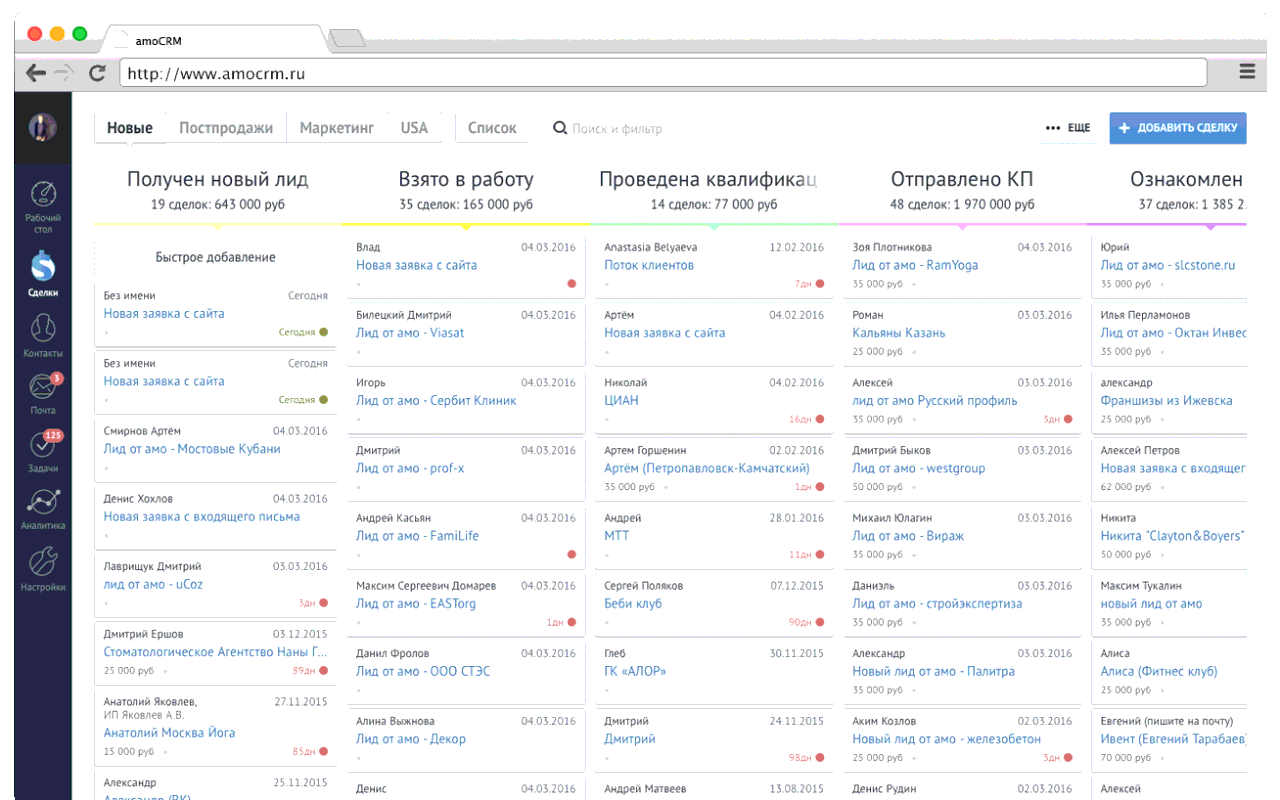Open deal Лид от амо - Viasat
This screenshot has width=1280, height=800.
(x=410, y=333)
